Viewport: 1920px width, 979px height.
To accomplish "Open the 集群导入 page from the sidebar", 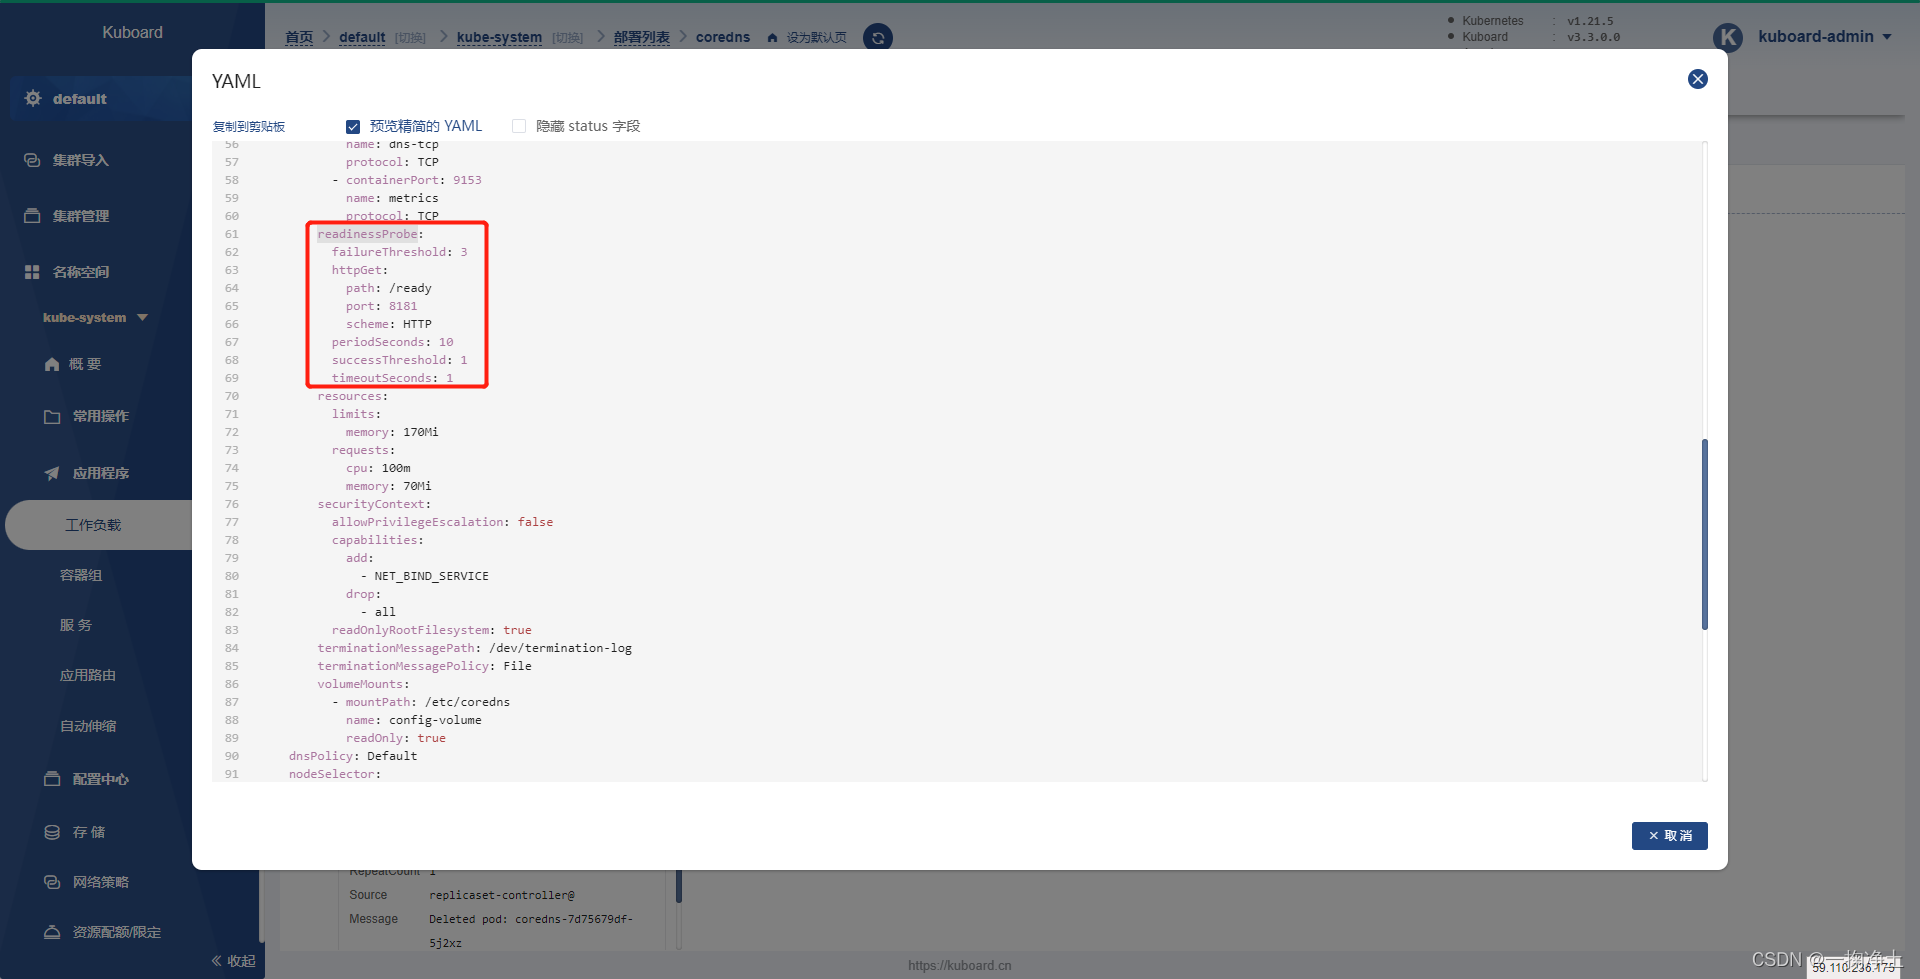I will click(x=79, y=159).
